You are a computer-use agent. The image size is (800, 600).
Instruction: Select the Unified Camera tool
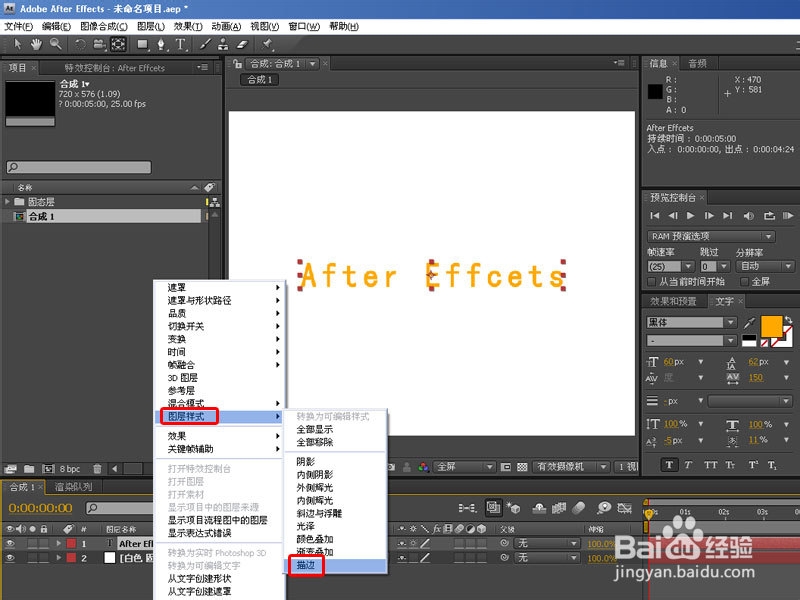tap(99, 45)
